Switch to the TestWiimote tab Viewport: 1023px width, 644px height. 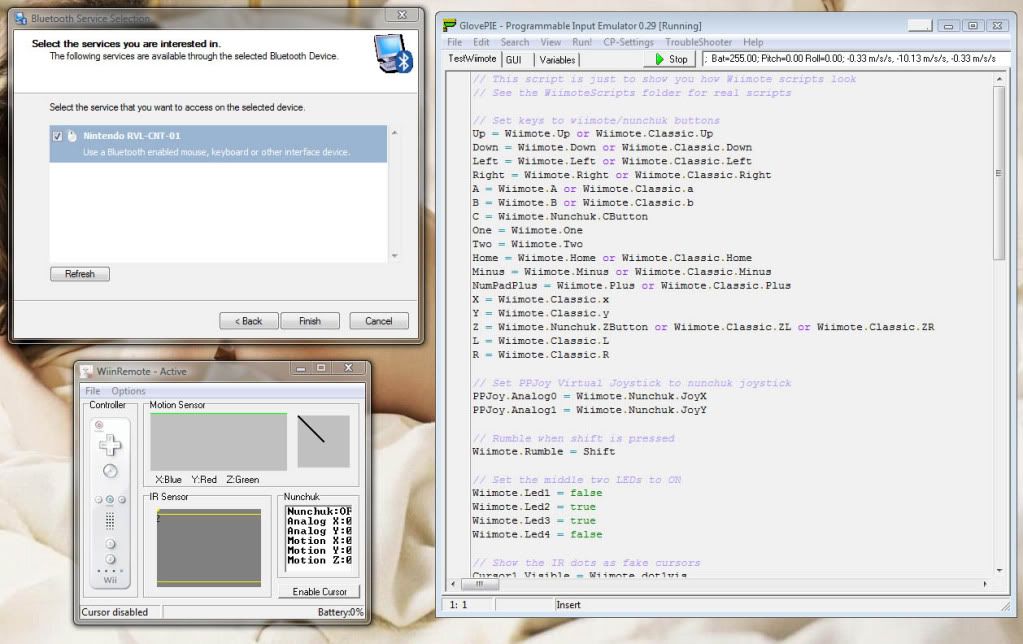[x=472, y=59]
